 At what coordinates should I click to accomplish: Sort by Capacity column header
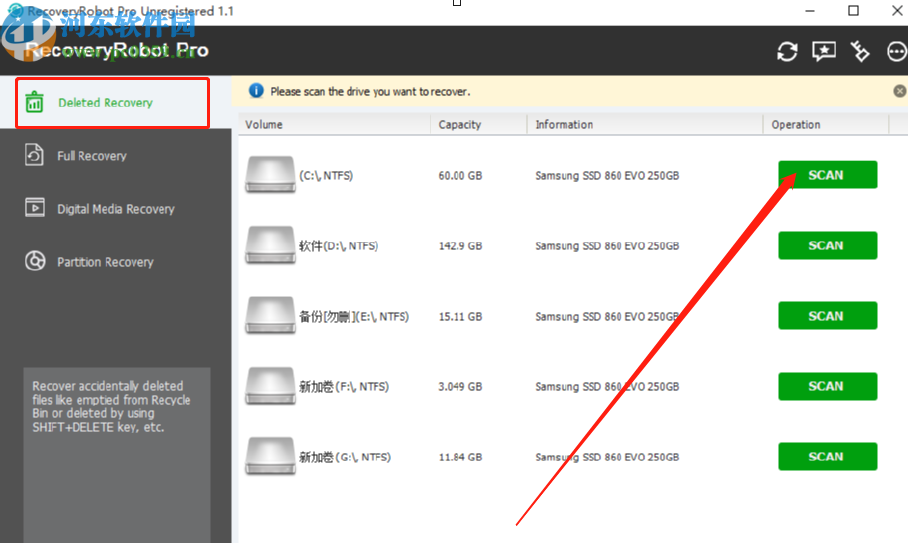[479, 124]
